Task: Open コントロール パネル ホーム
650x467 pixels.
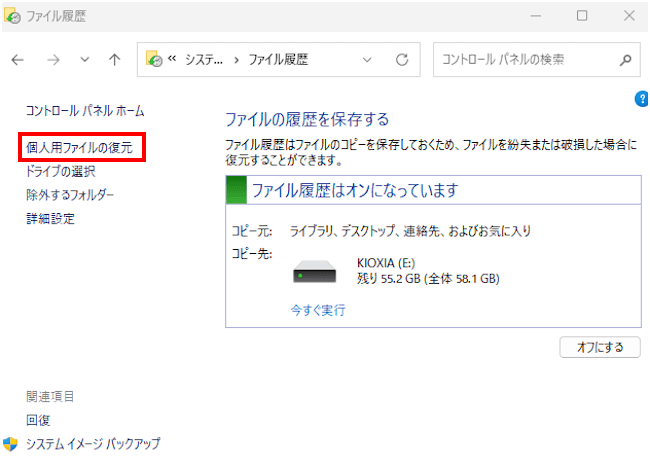Action: click(85, 111)
